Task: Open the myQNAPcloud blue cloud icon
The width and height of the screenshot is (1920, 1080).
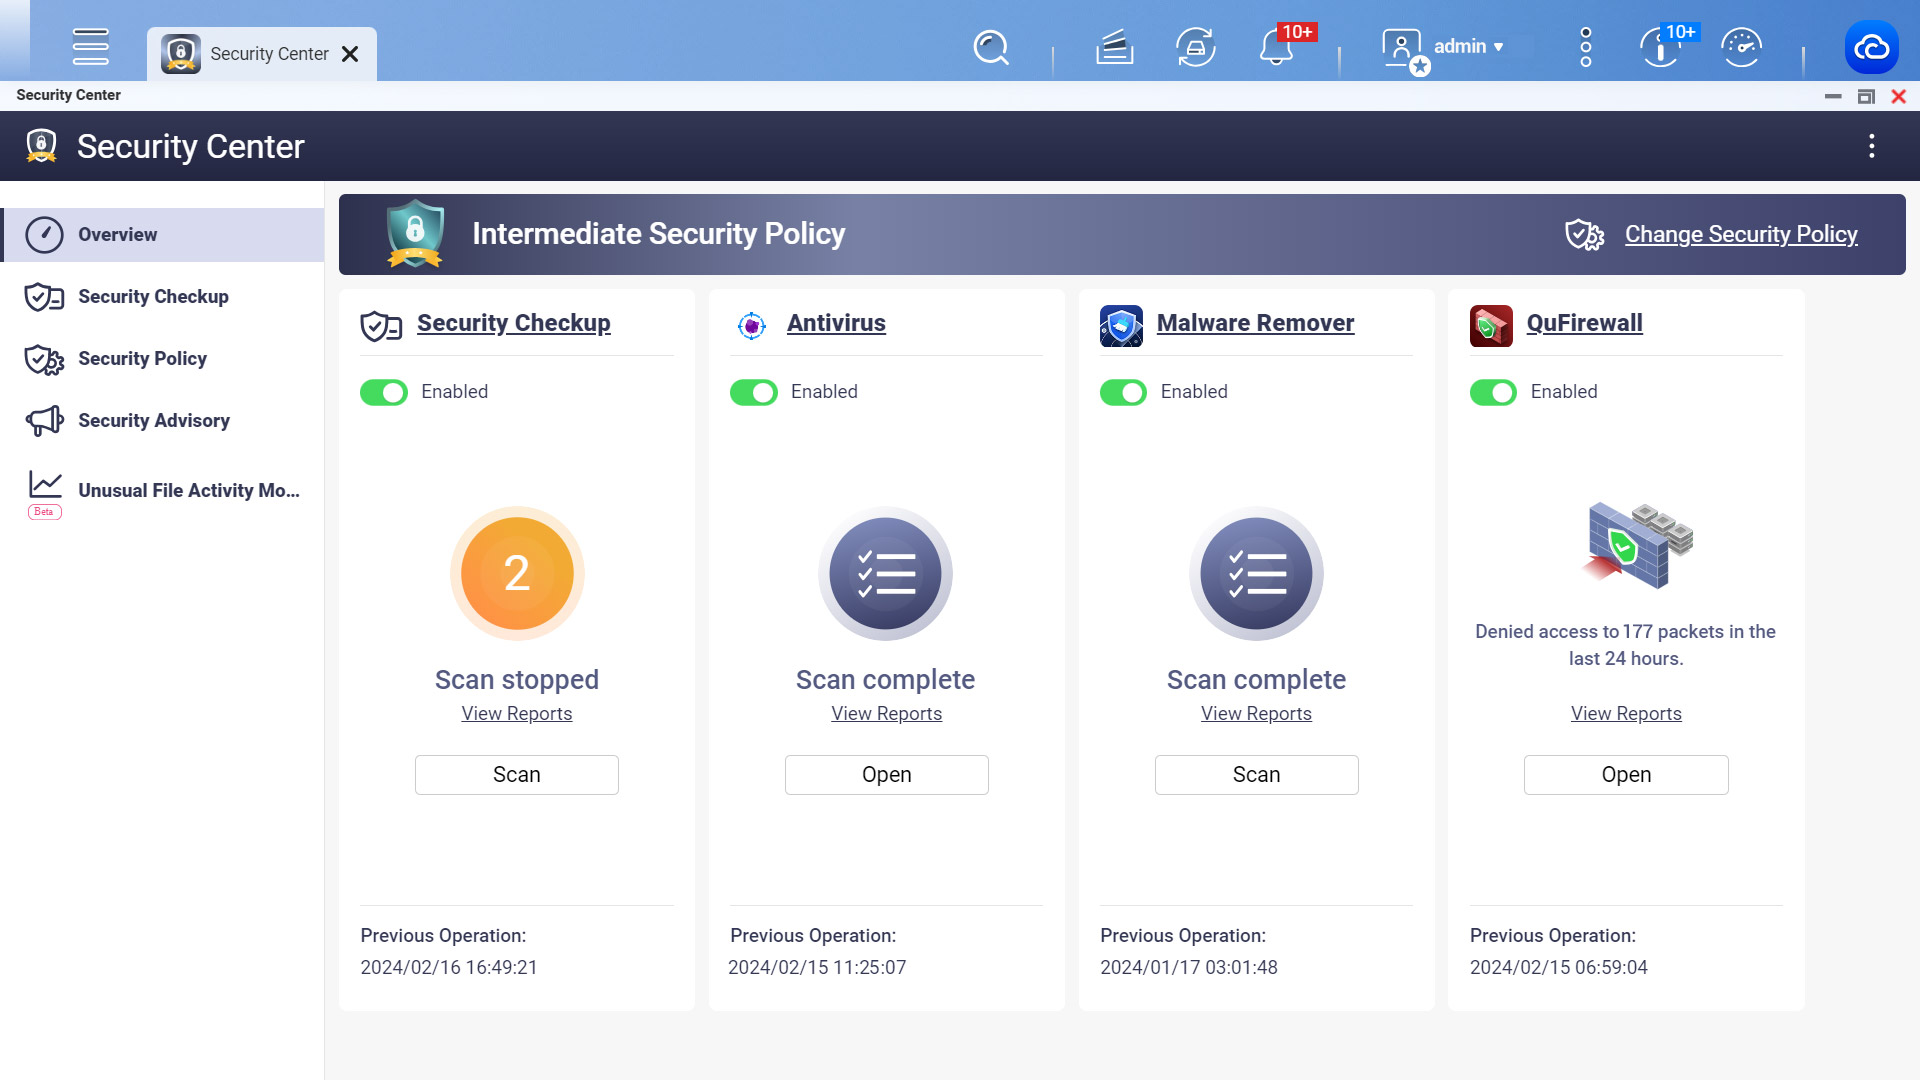Action: click(x=1871, y=47)
